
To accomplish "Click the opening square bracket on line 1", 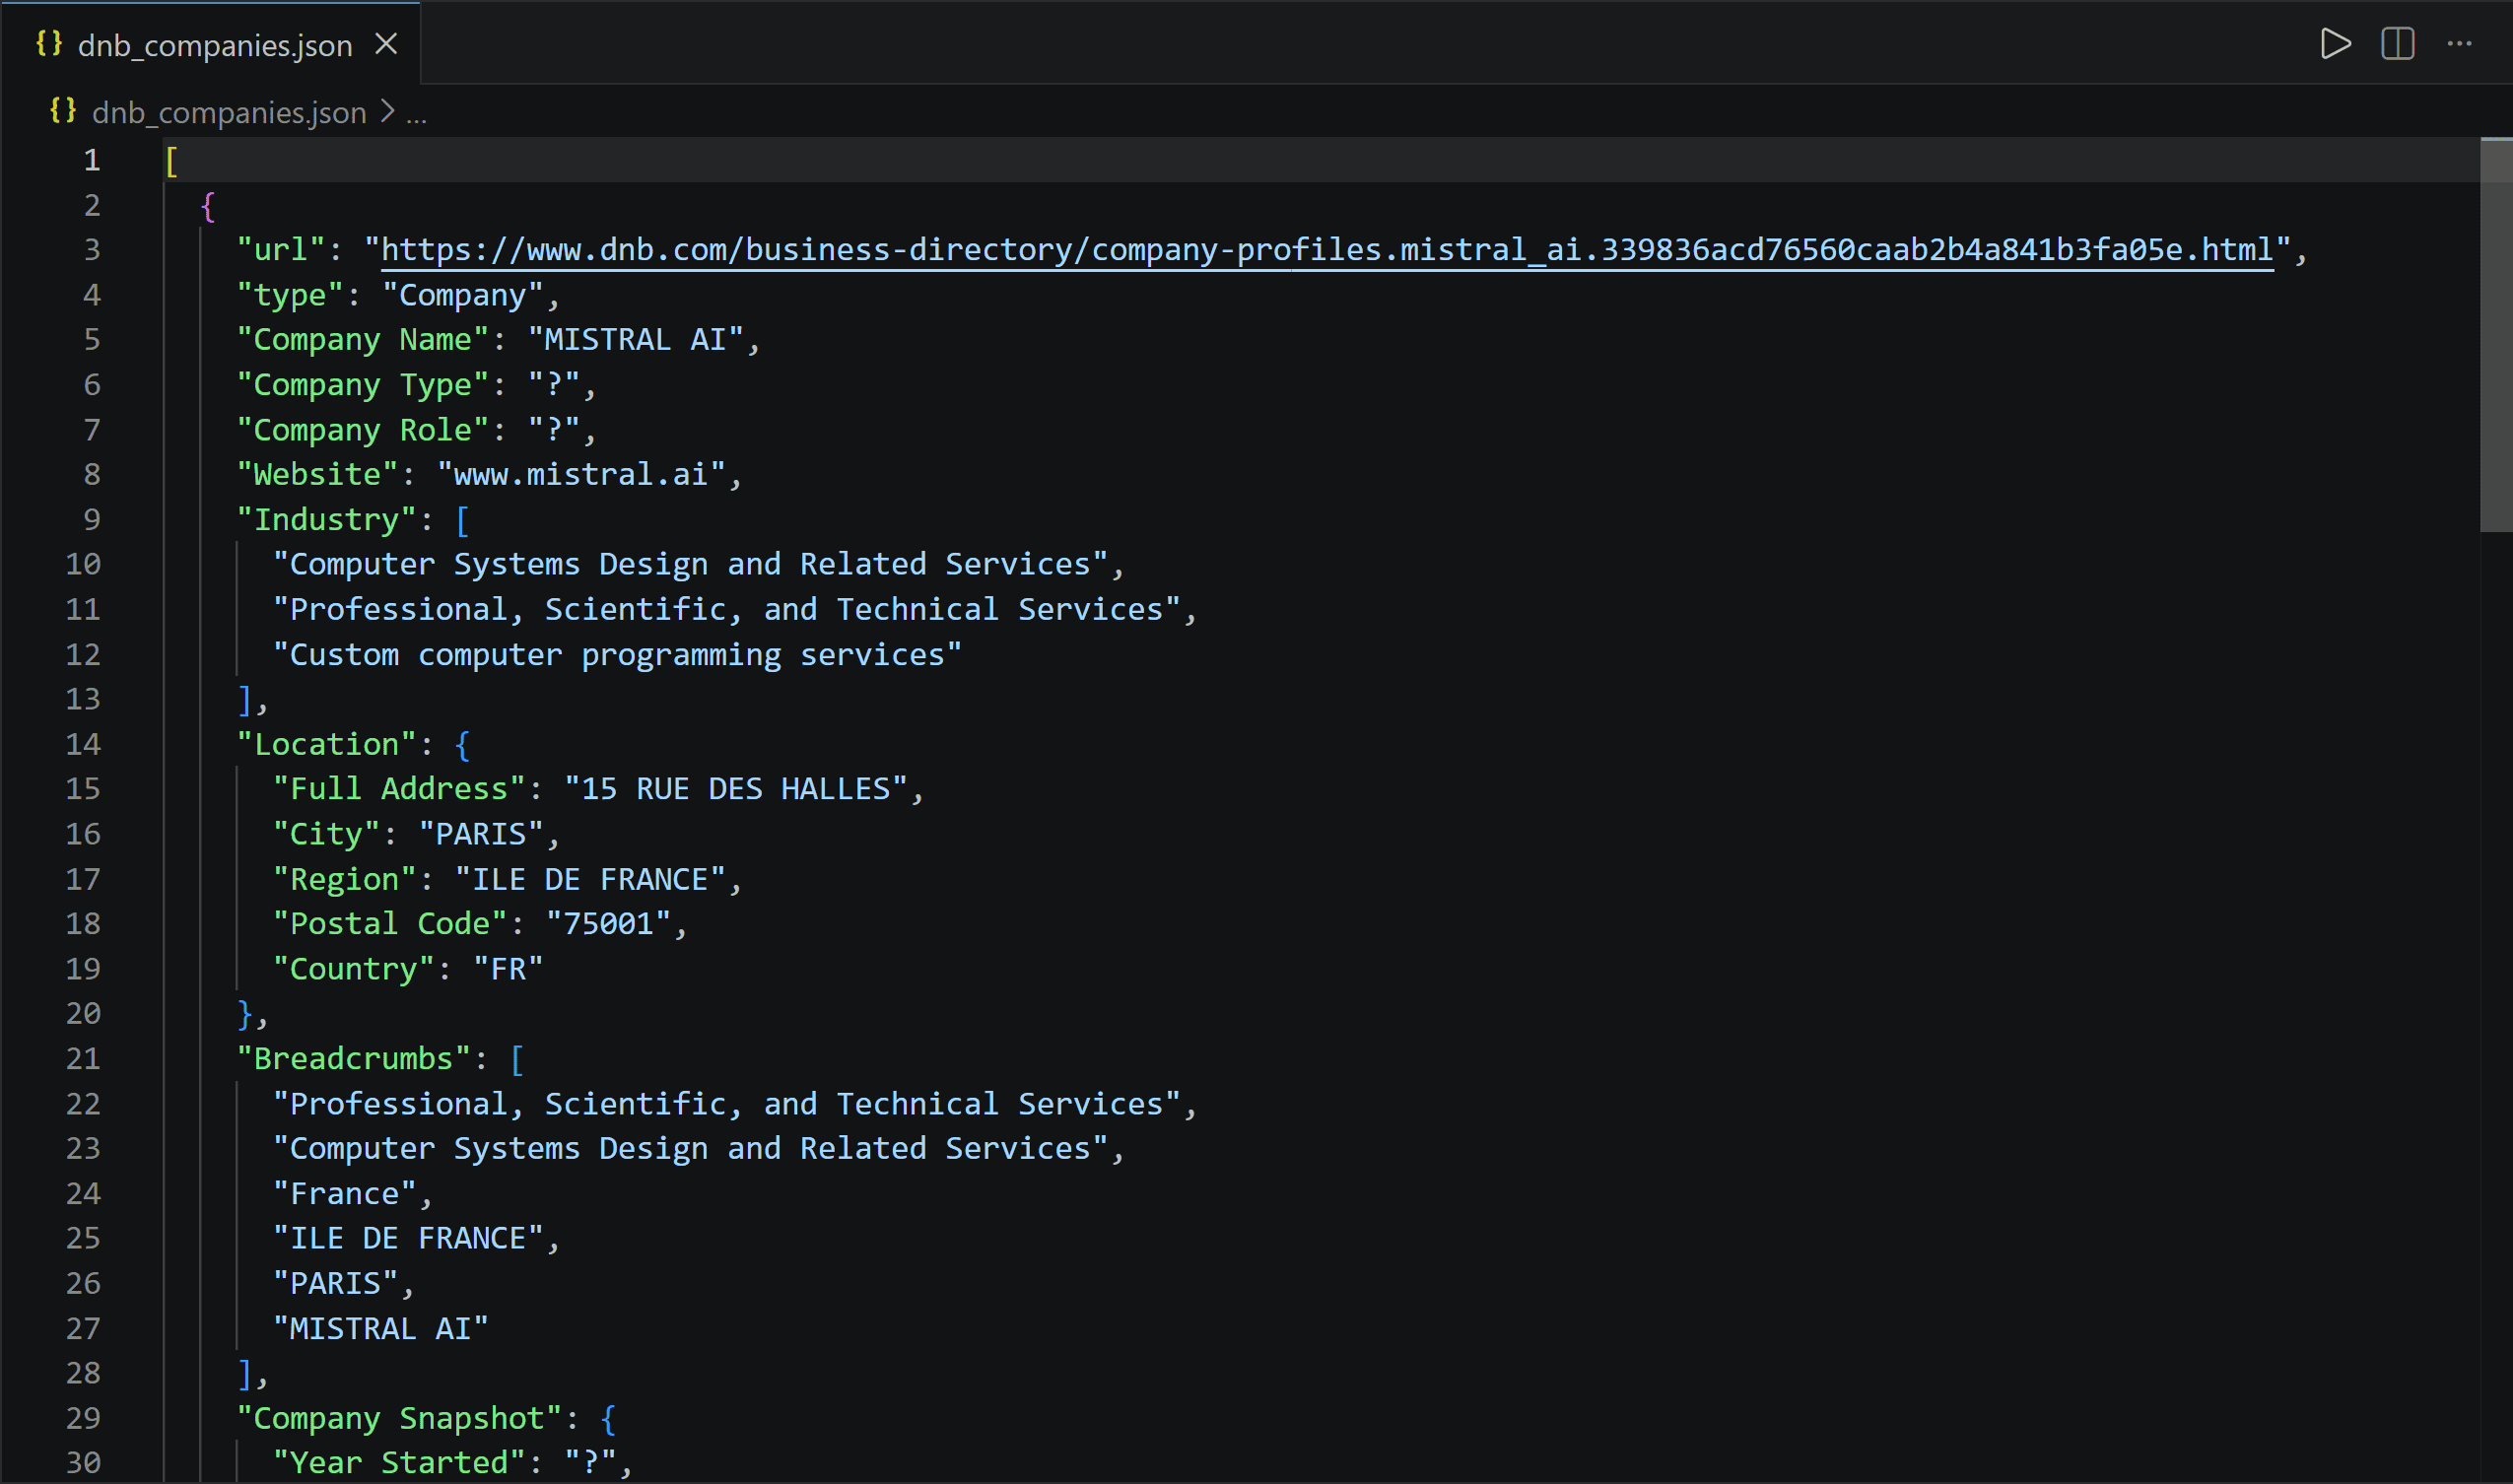I will [x=172, y=160].
